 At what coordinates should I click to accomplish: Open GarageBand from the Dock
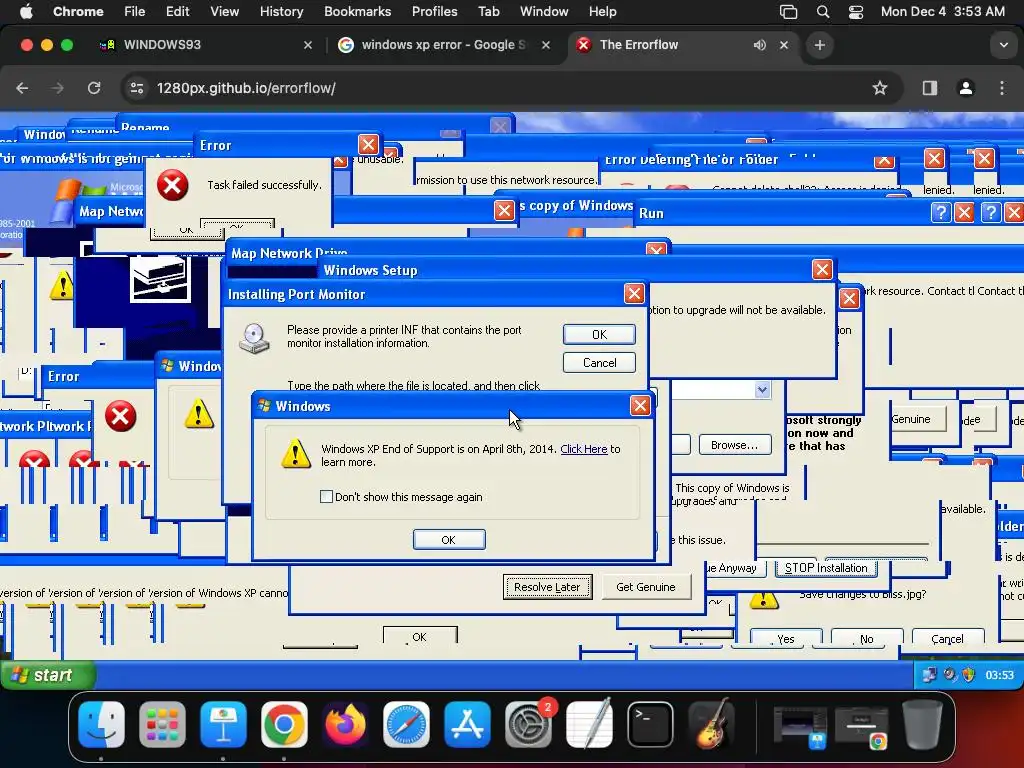711,724
